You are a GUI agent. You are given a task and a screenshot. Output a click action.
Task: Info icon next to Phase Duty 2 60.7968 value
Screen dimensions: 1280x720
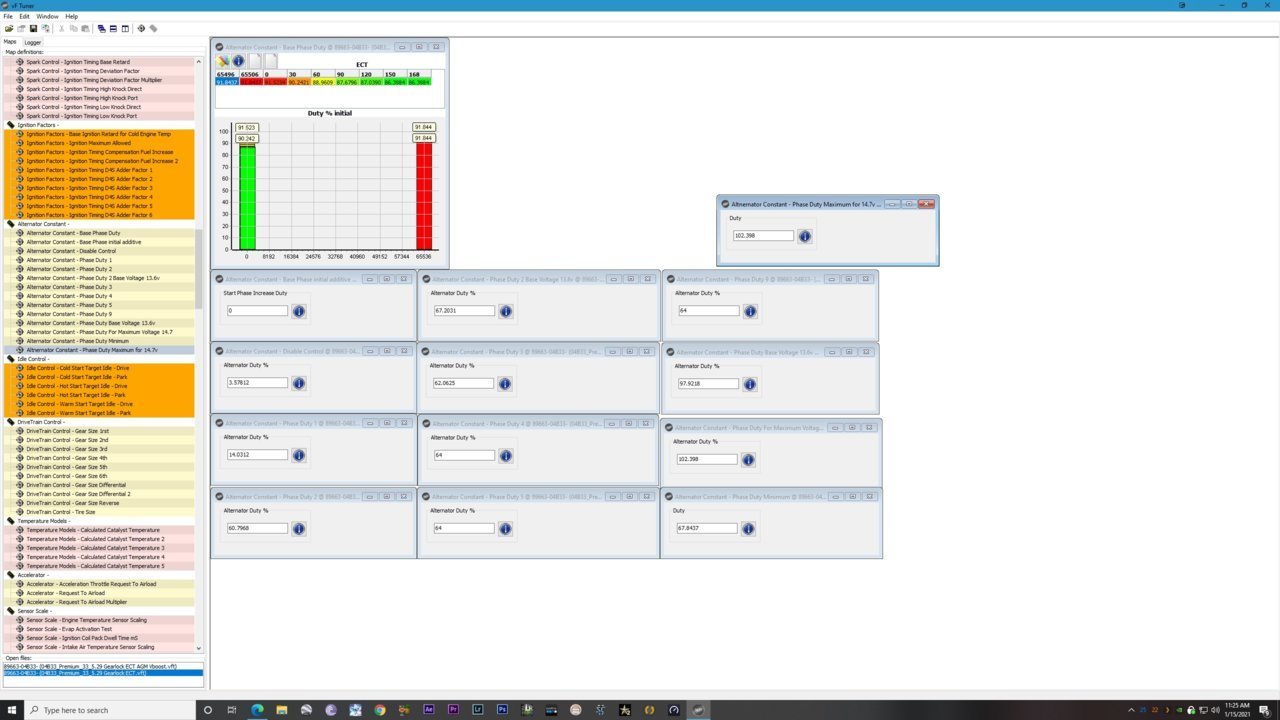(x=298, y=528)
